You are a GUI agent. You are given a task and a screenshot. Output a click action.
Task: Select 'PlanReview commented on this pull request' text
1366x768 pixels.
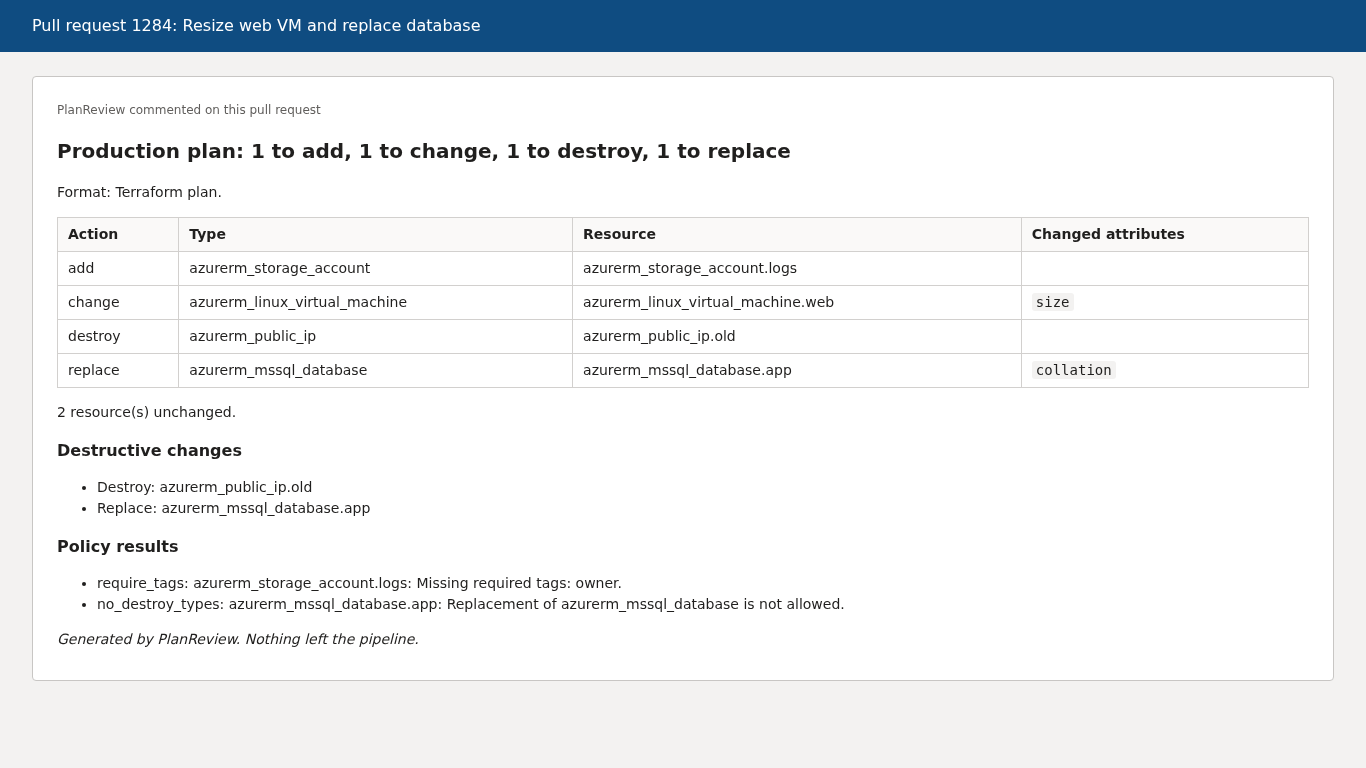pos(189,110)
